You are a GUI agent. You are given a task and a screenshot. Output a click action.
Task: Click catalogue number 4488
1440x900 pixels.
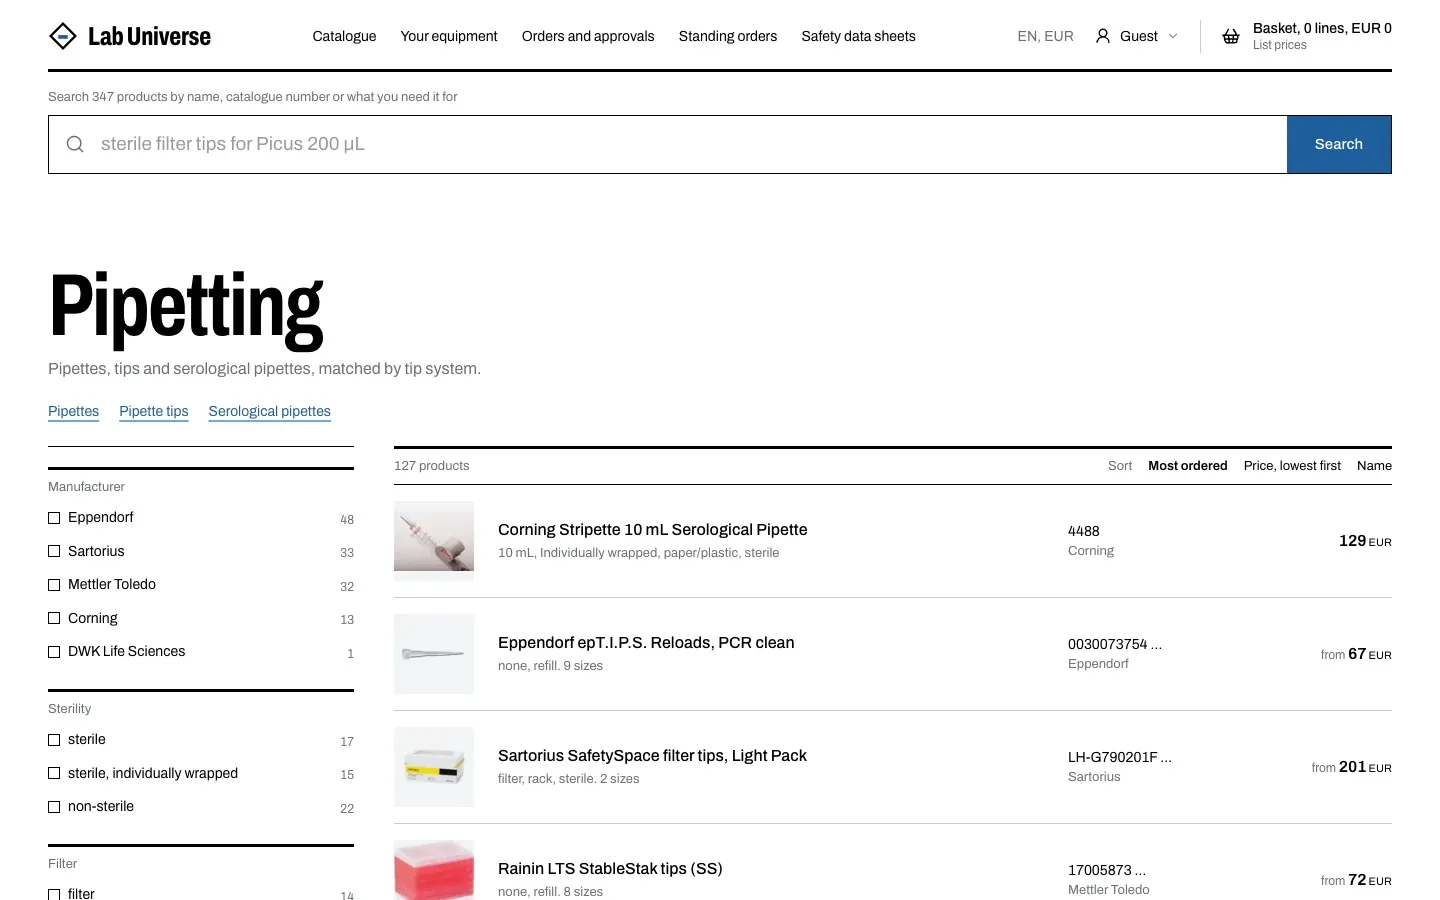pyautogui.click(x=1083, y=531)
